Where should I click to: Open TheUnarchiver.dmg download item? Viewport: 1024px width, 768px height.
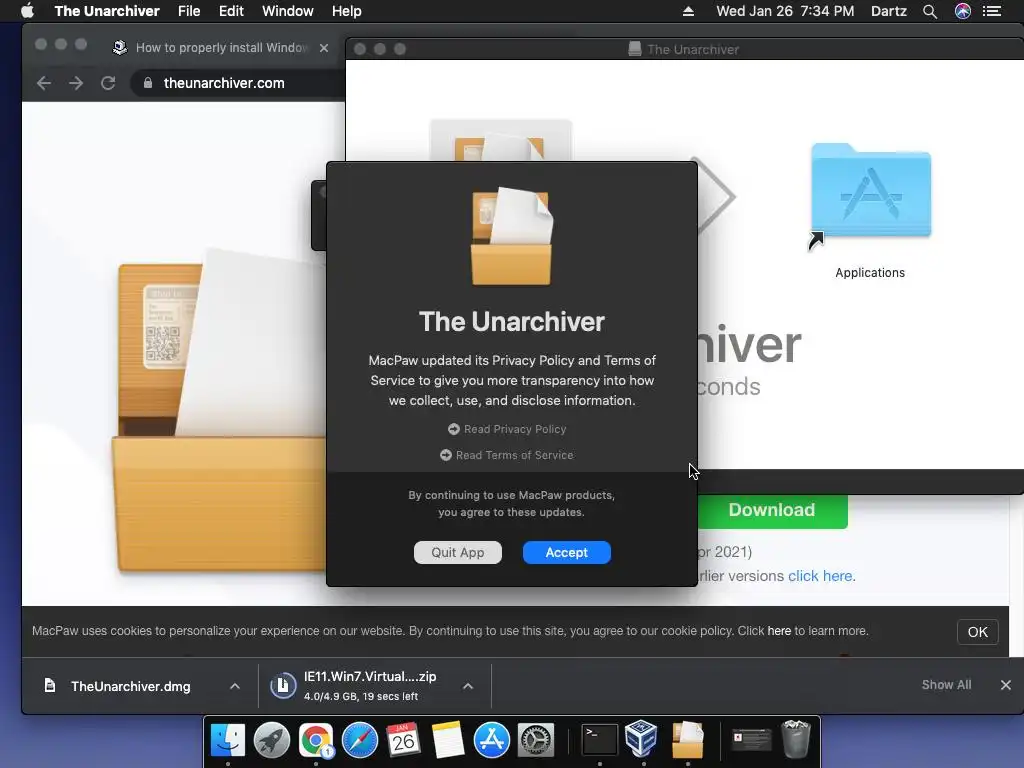(130, 686)
